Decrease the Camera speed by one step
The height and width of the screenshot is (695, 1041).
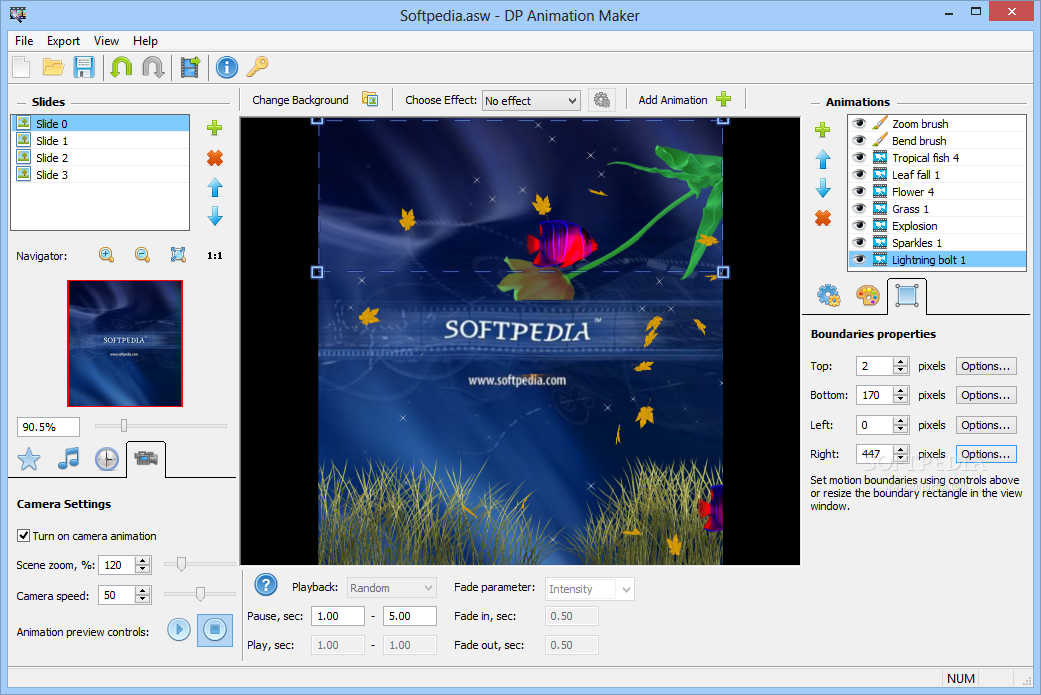click(142, 599)
